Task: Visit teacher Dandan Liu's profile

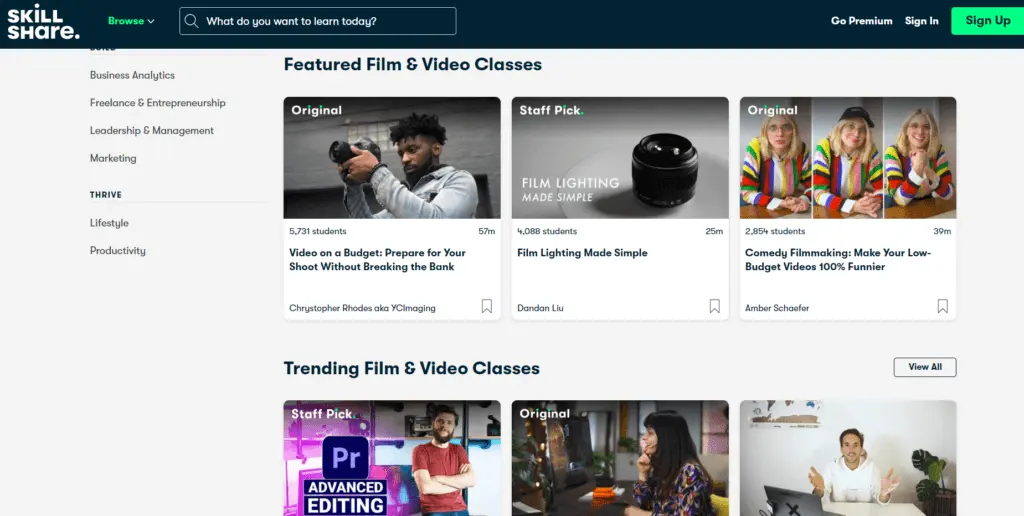Action: [540, 308]
